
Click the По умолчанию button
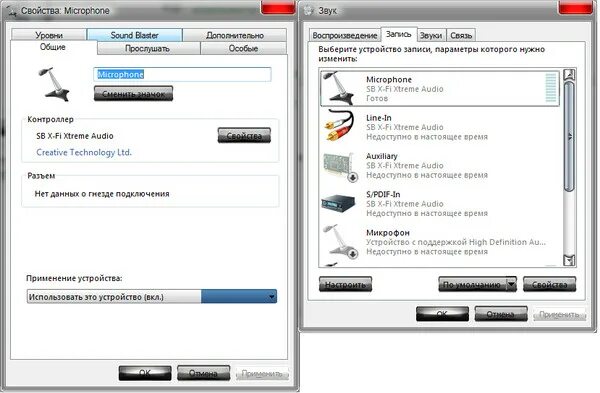point(472,284)
